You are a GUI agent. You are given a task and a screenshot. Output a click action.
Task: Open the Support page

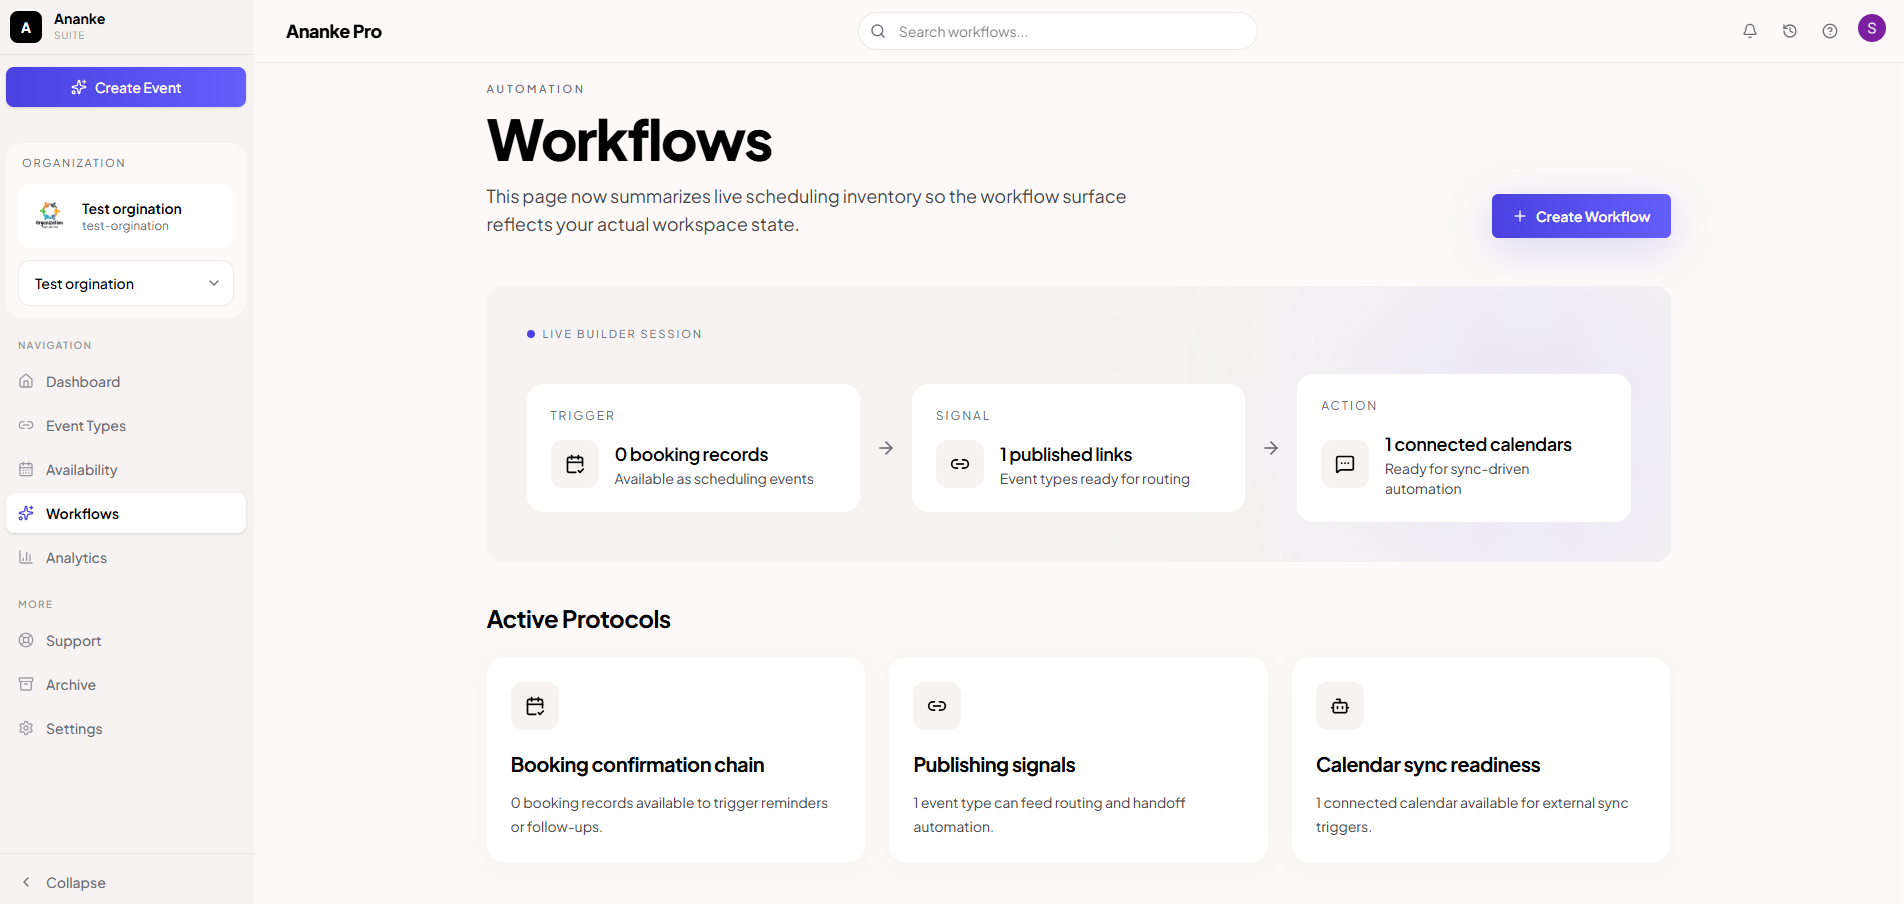[x=126, y=640]
